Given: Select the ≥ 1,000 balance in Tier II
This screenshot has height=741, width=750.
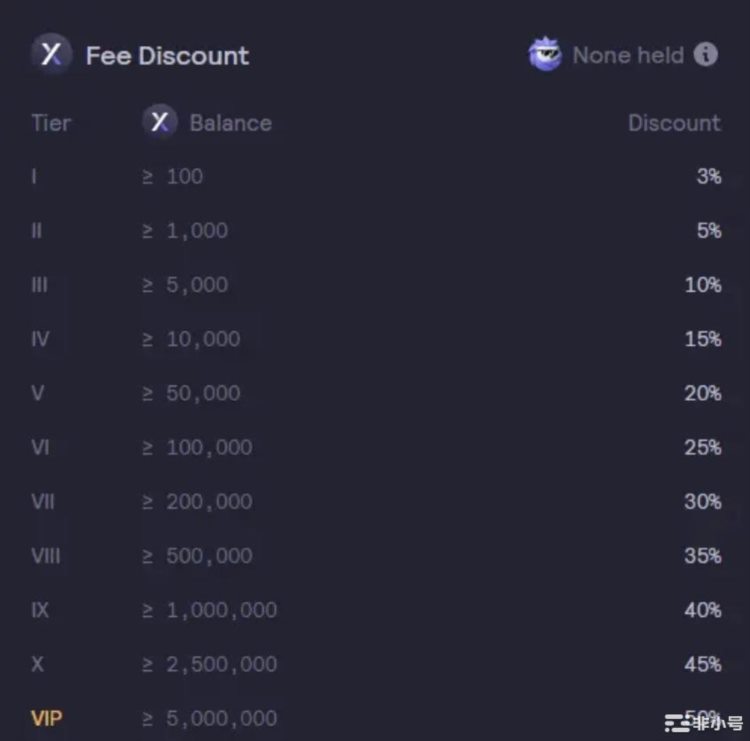Looking at the screenshot, I should click(x=185, y=231).
